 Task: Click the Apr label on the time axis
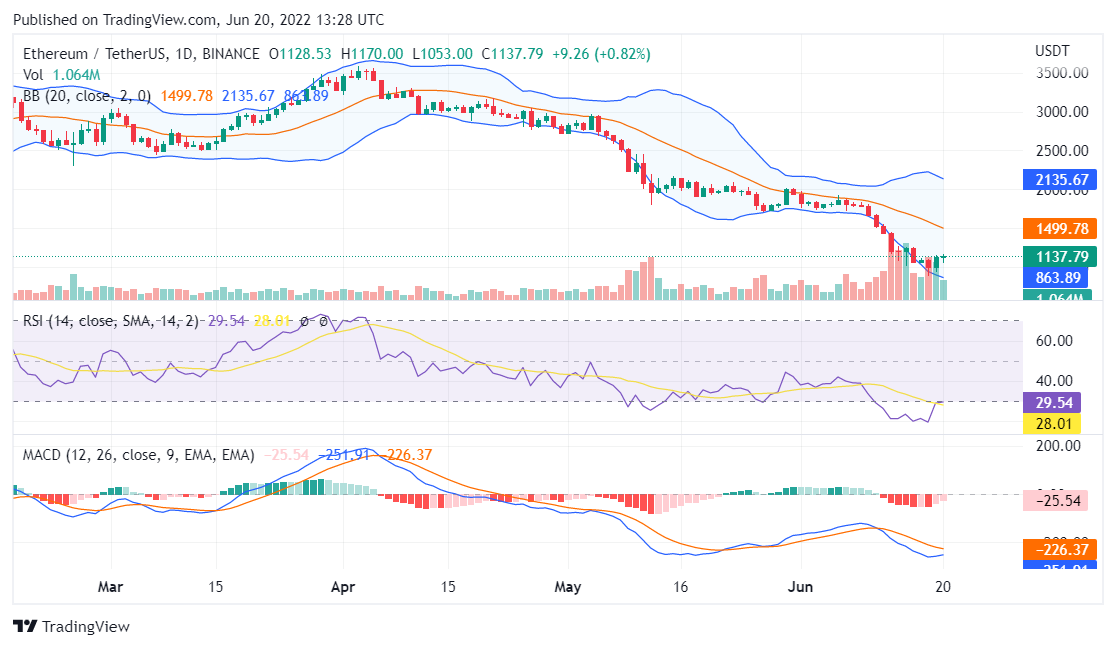[343, 586]
